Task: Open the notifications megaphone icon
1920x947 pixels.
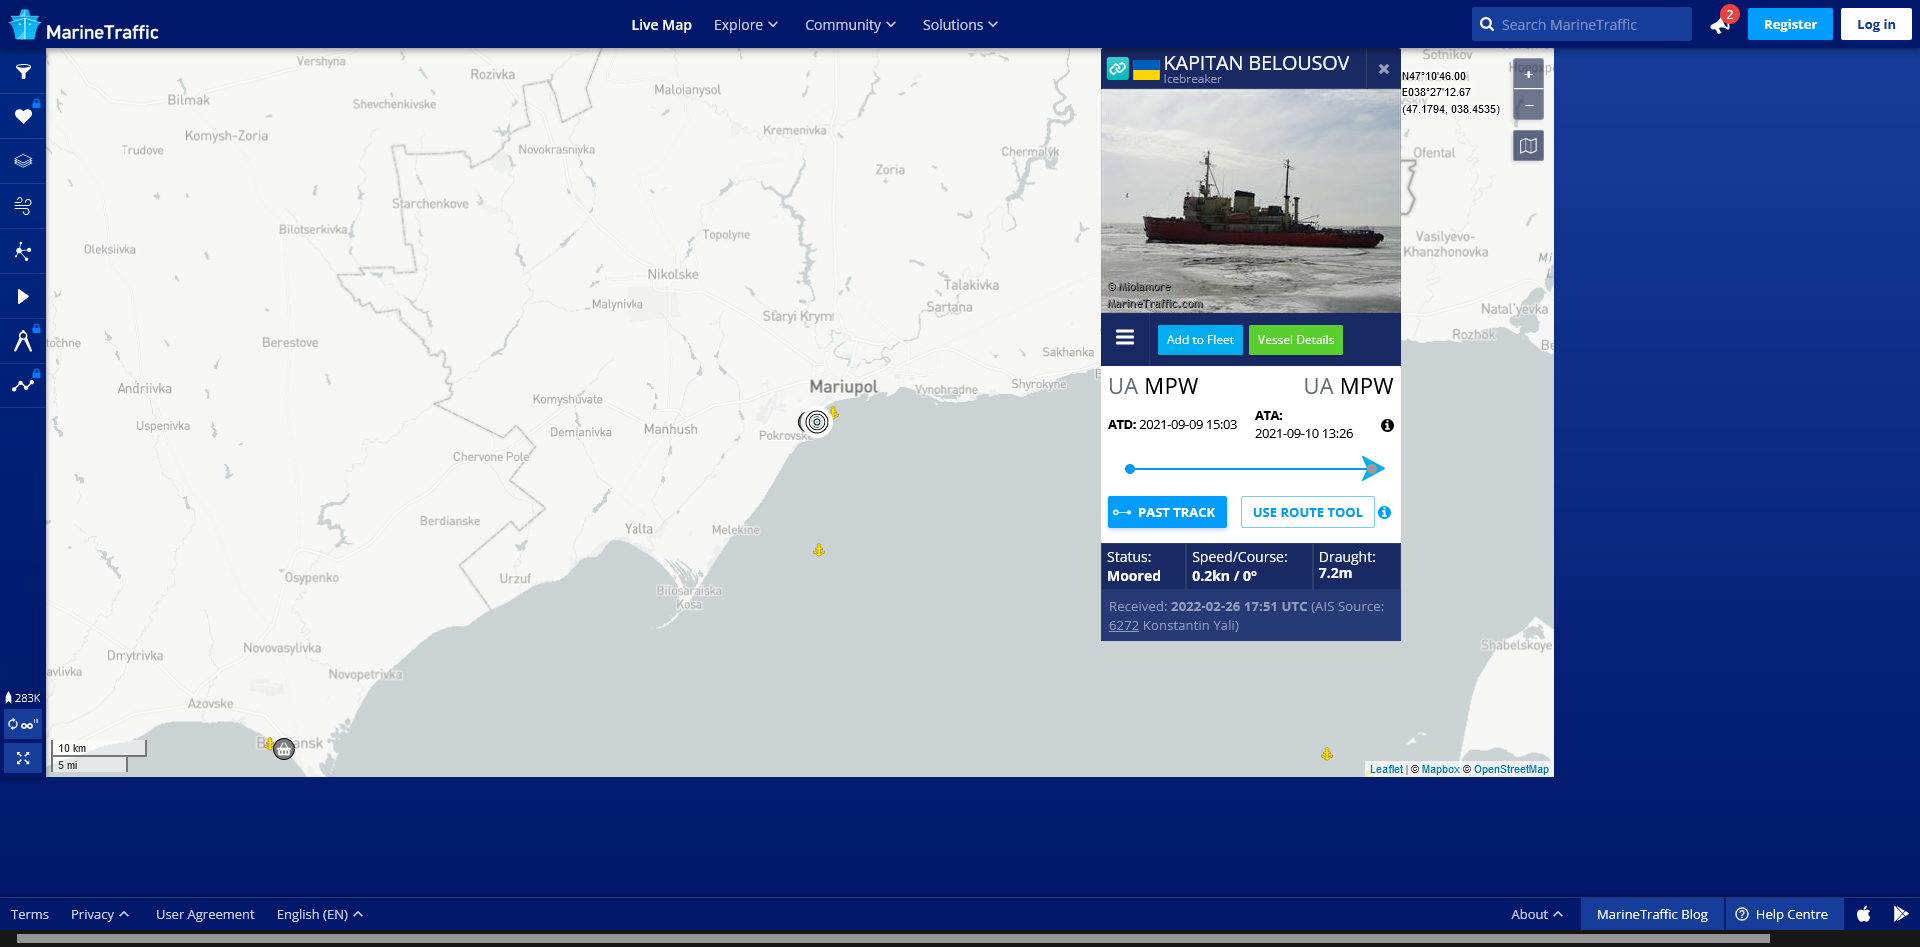Action: pos(1720,25)
